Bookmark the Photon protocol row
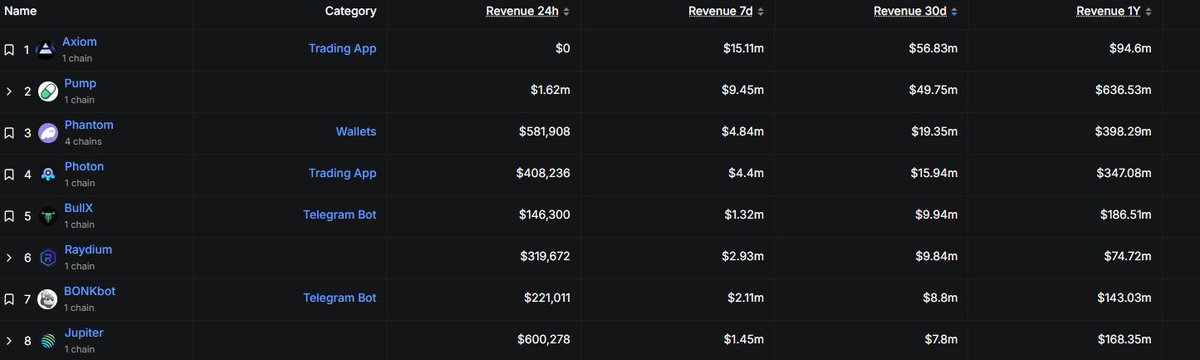Viewport: 1200px width, 360px height. point(9,174)
